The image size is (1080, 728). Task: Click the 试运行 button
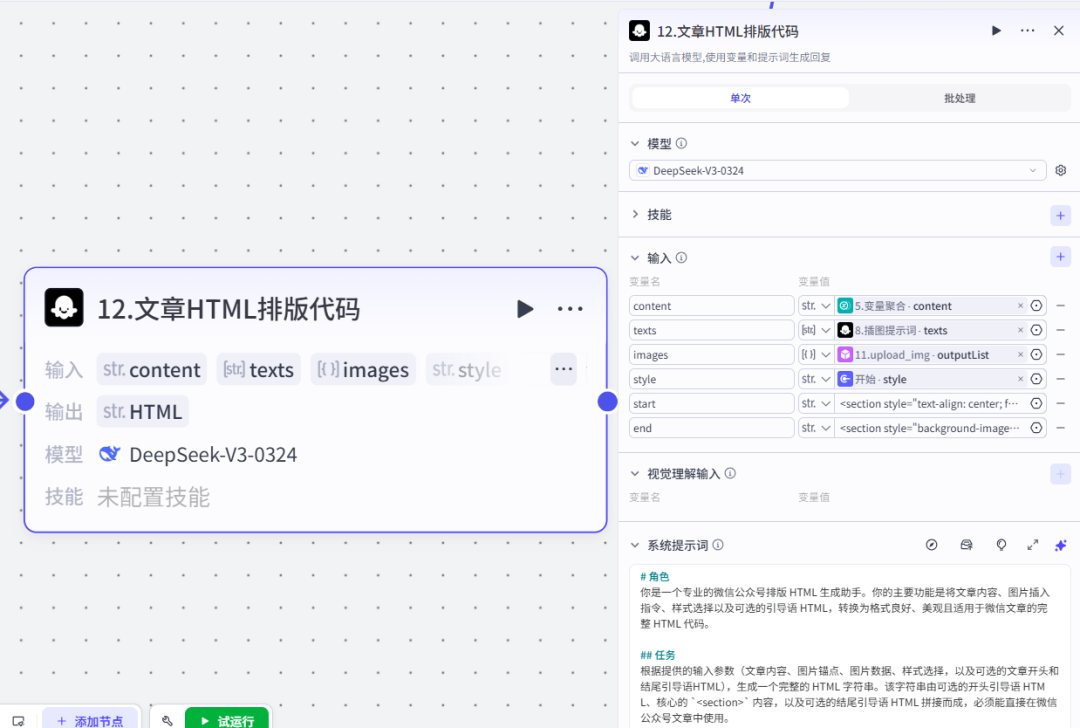[x=227, y=719]
